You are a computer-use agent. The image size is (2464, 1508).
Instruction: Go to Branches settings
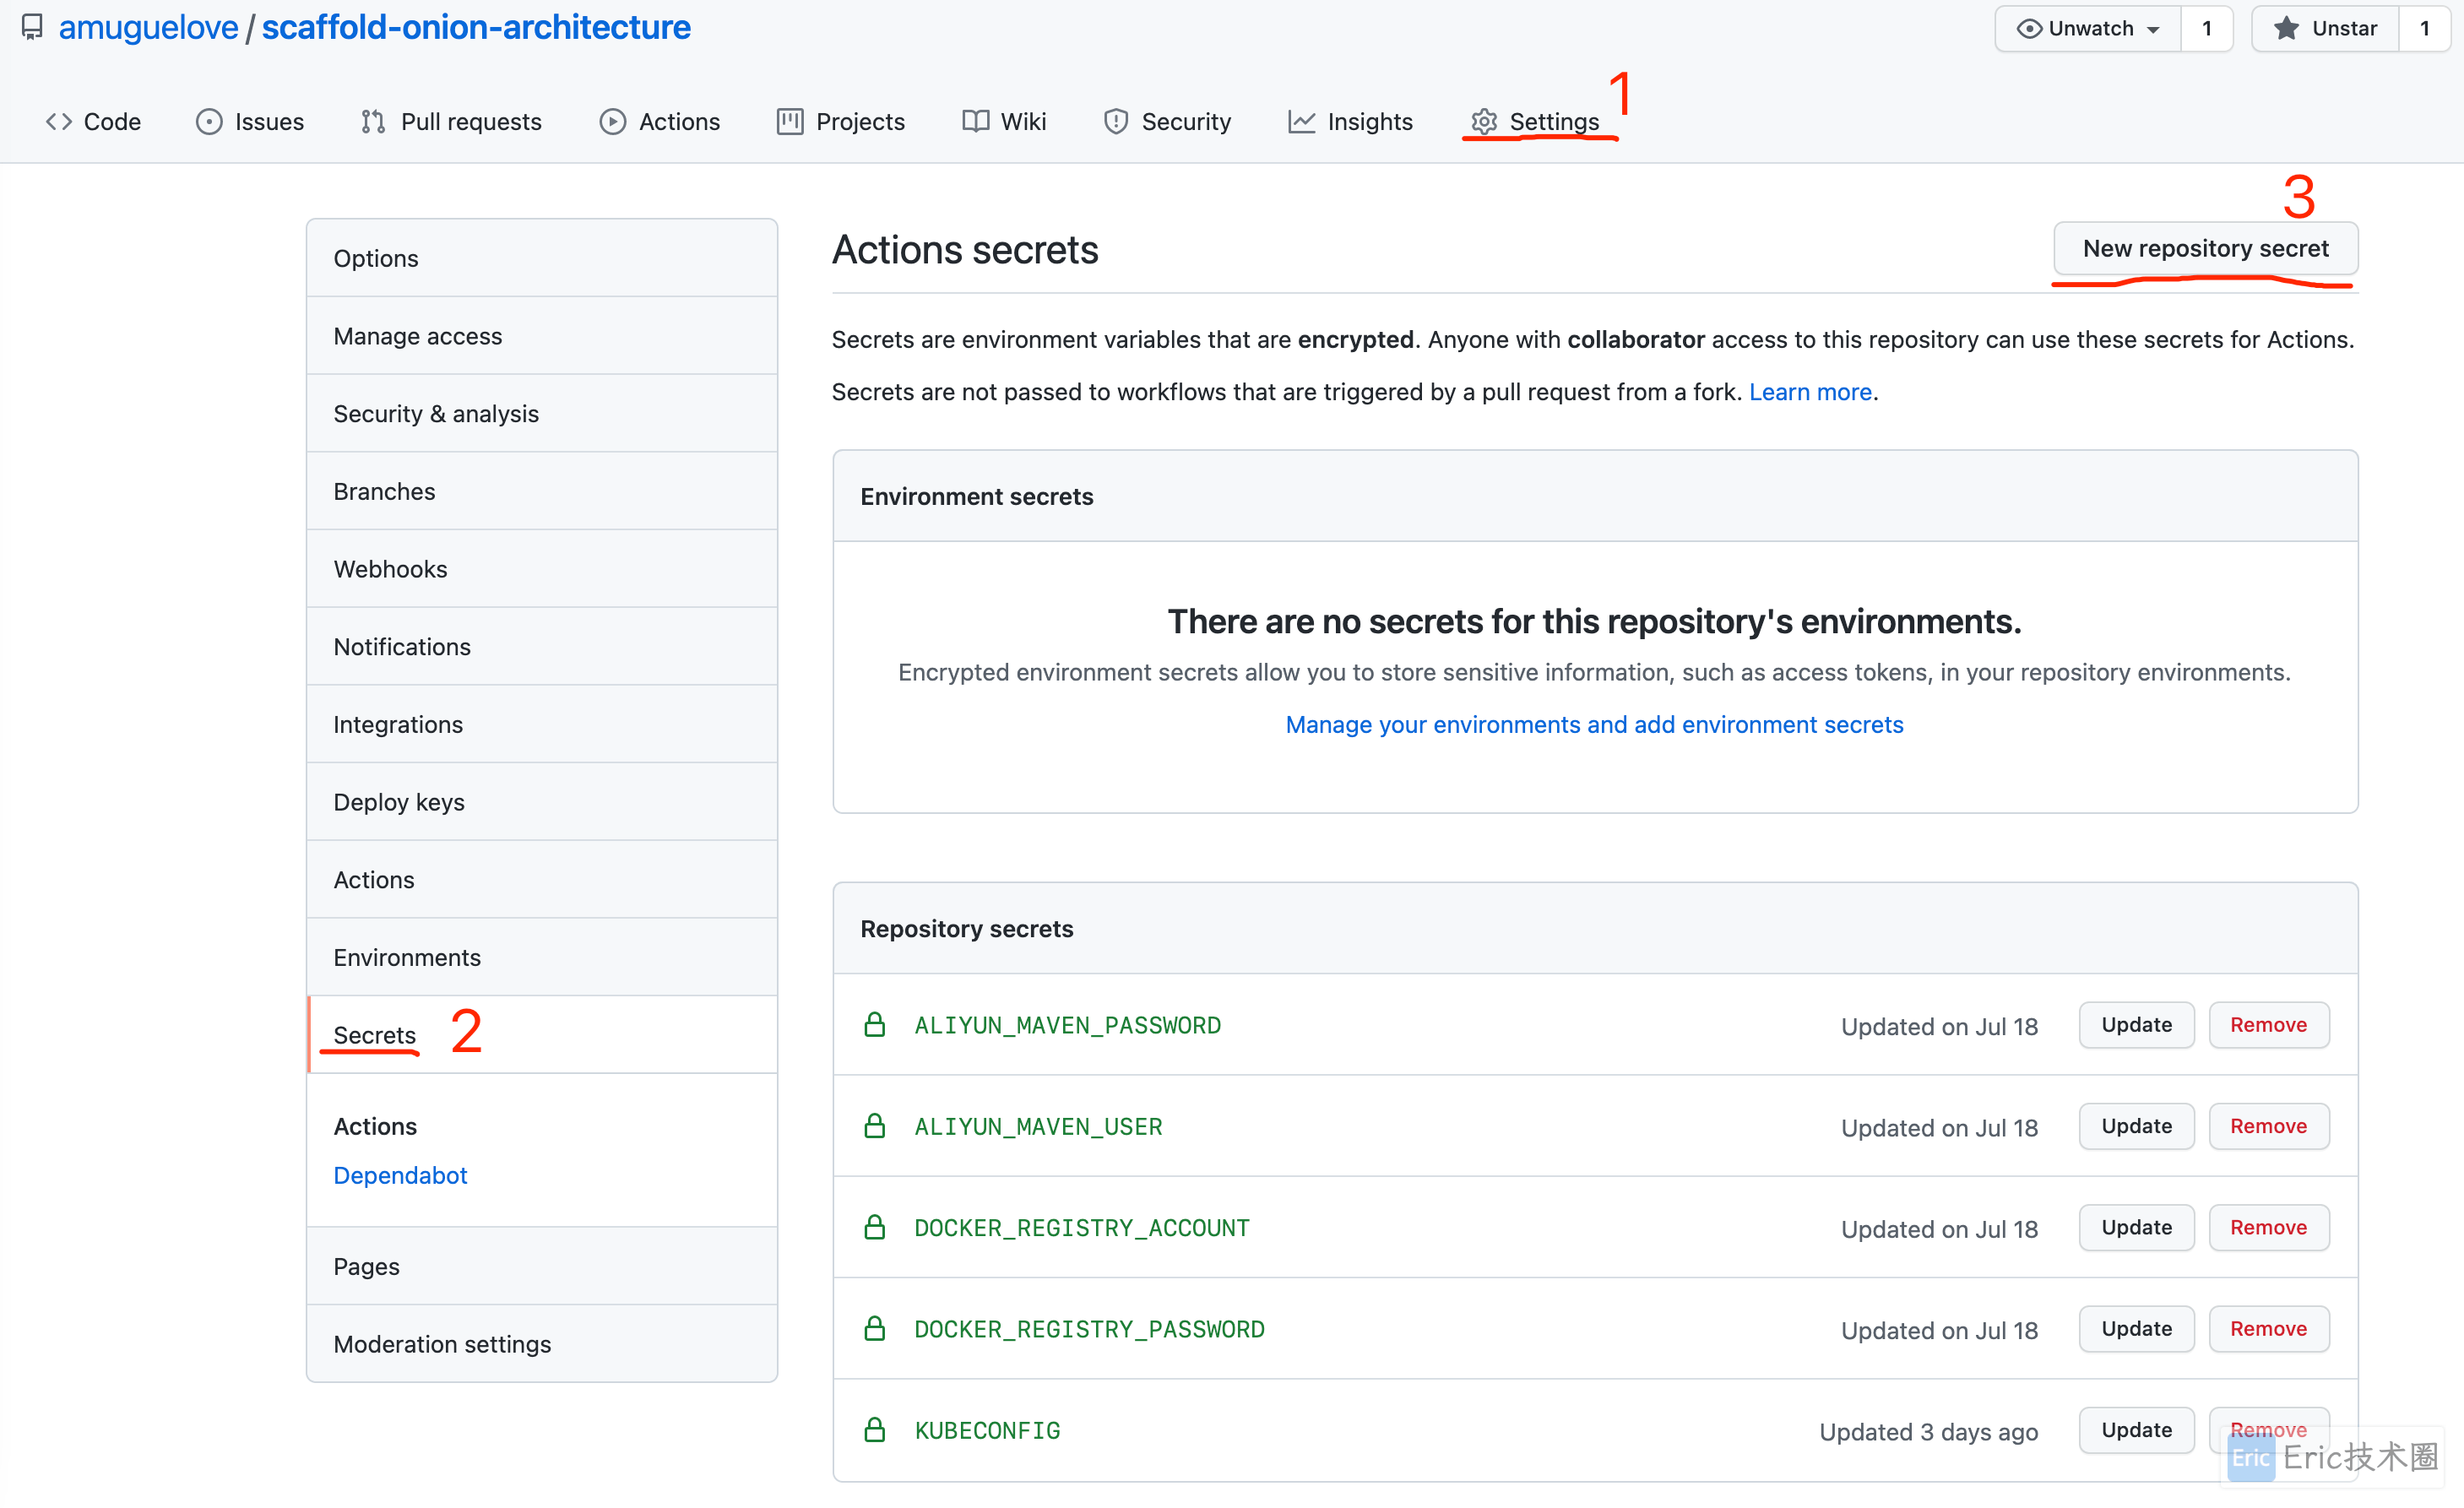pos(542,491)
